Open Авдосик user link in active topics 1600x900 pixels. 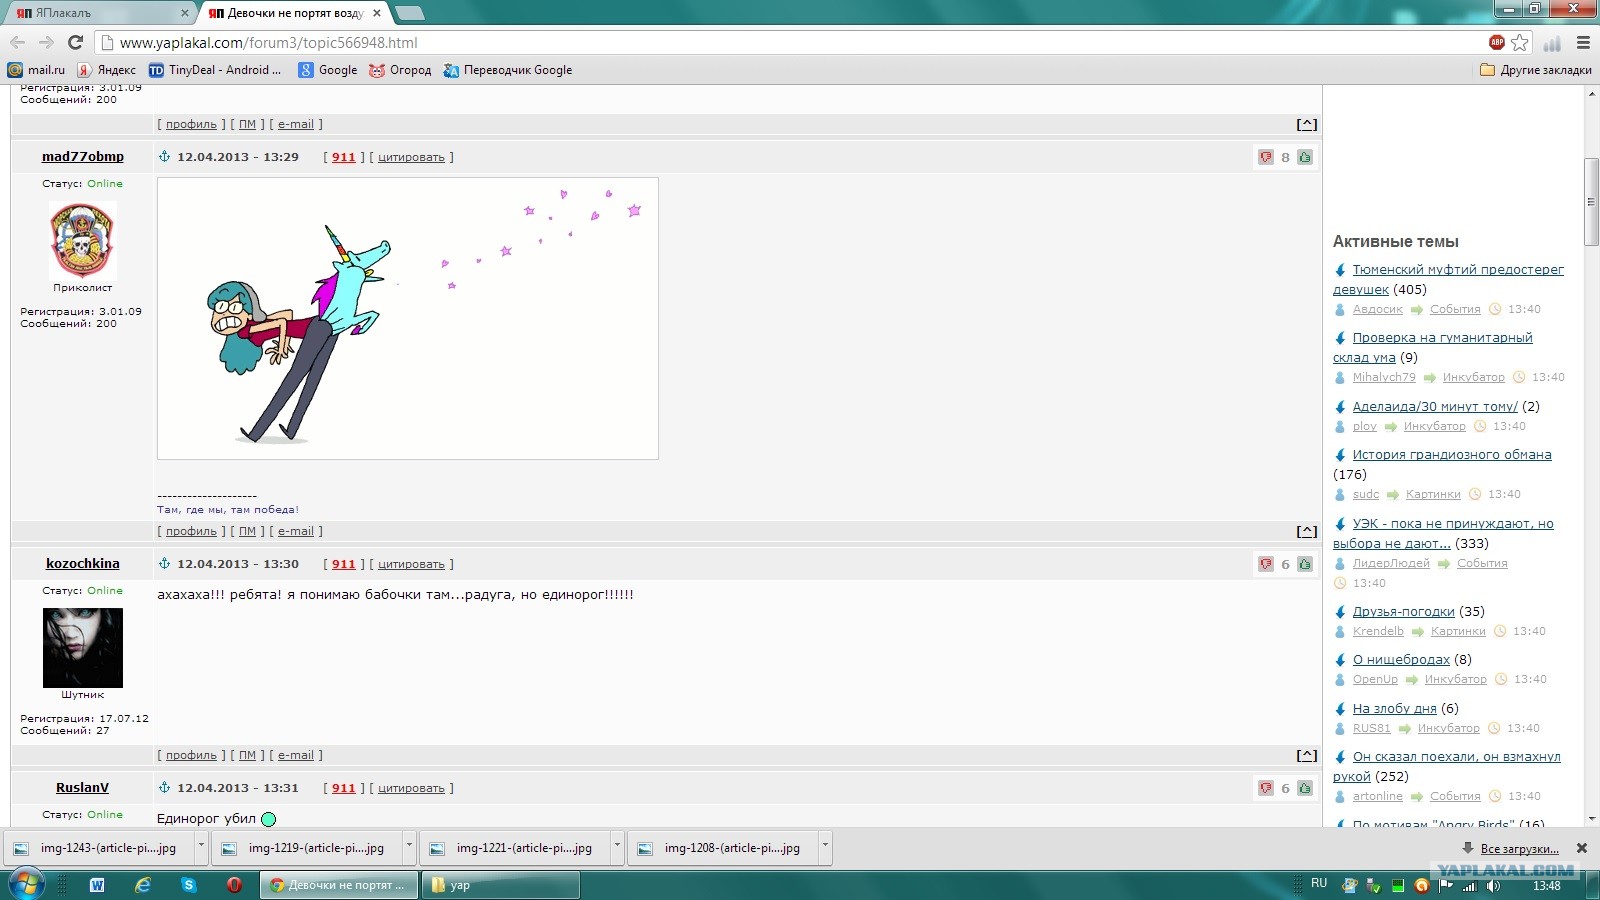pyautogui.click(x=1378, y=309)
